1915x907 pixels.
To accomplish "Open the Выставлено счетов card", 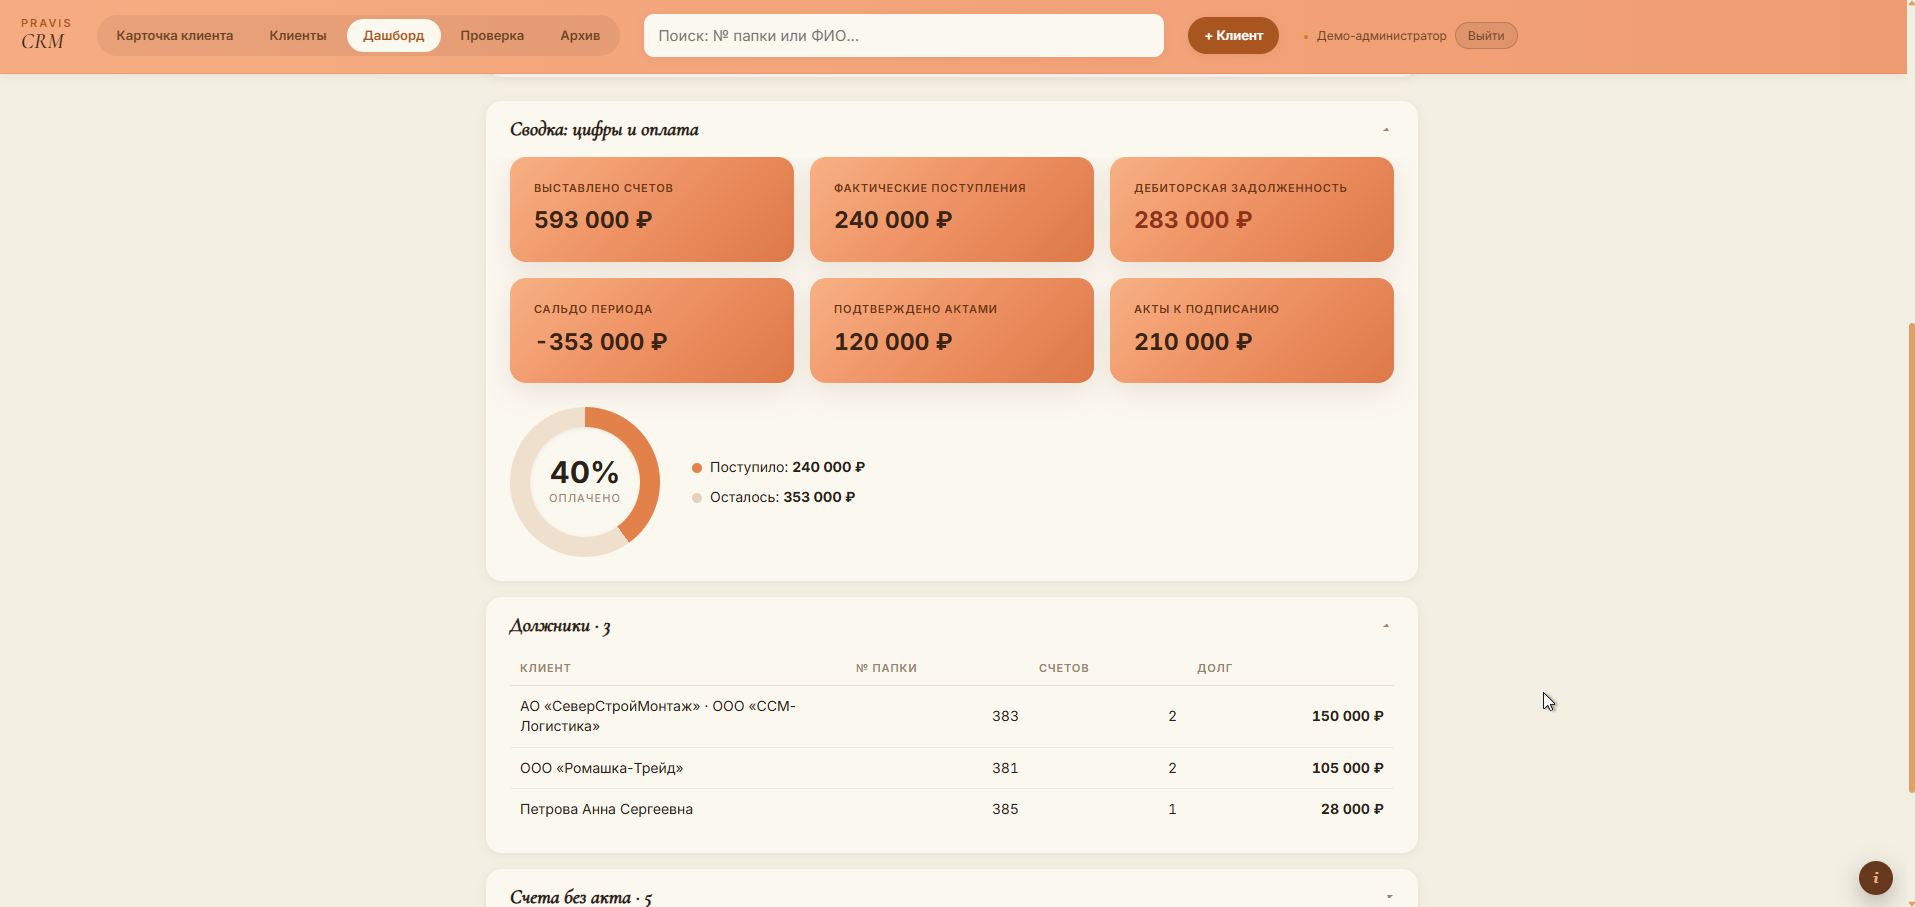I will tap(652, 209).
